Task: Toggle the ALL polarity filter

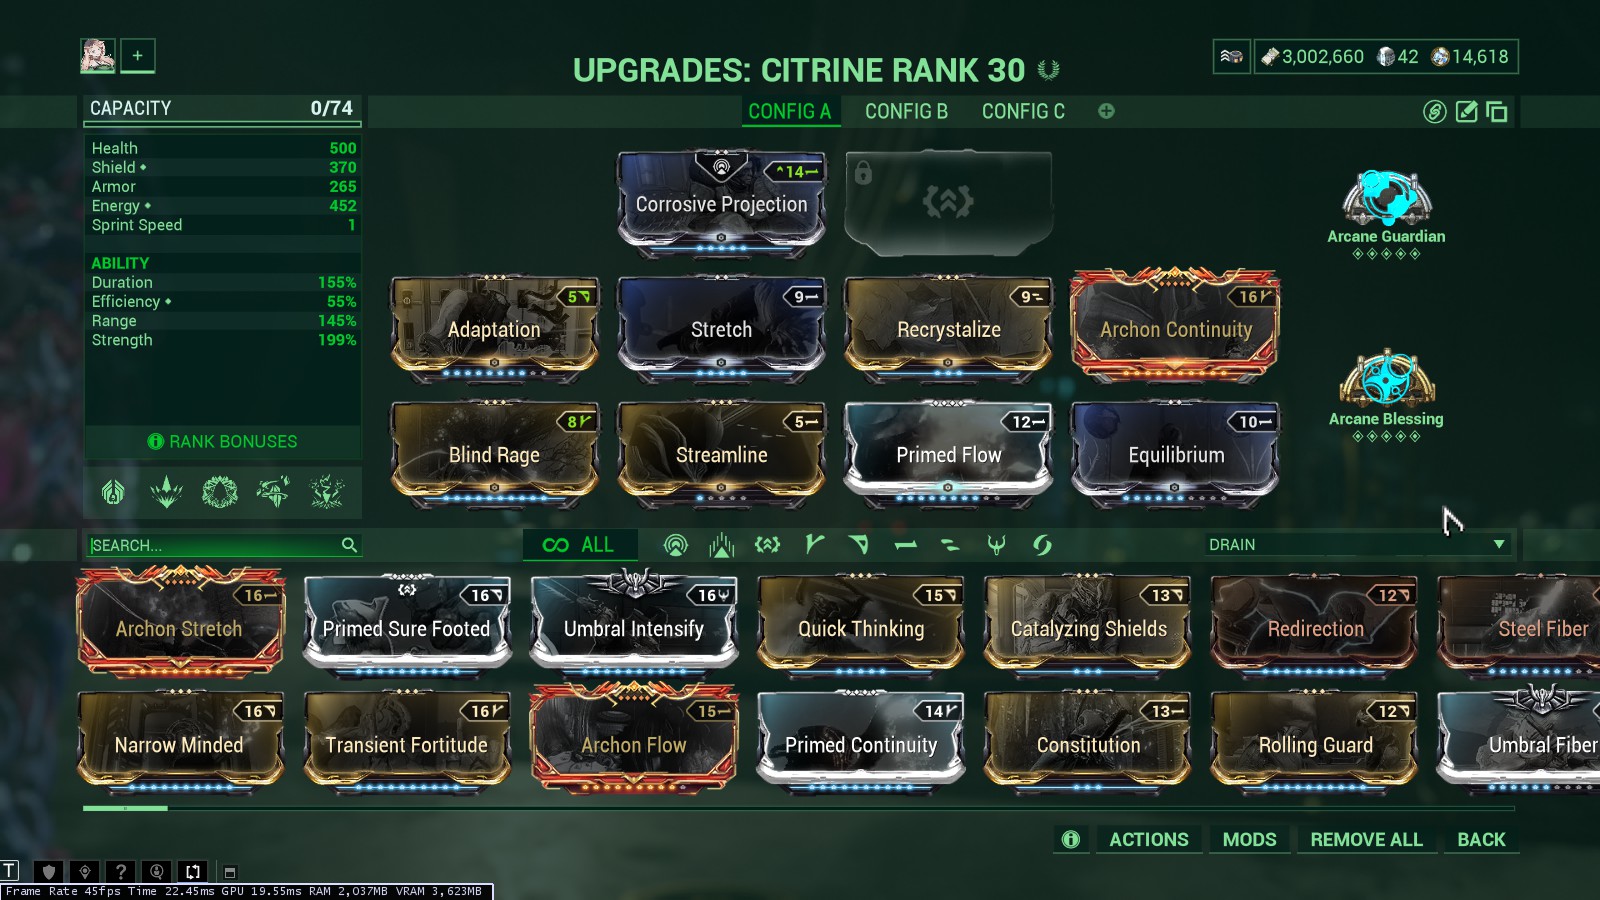Action: point(578,545)
